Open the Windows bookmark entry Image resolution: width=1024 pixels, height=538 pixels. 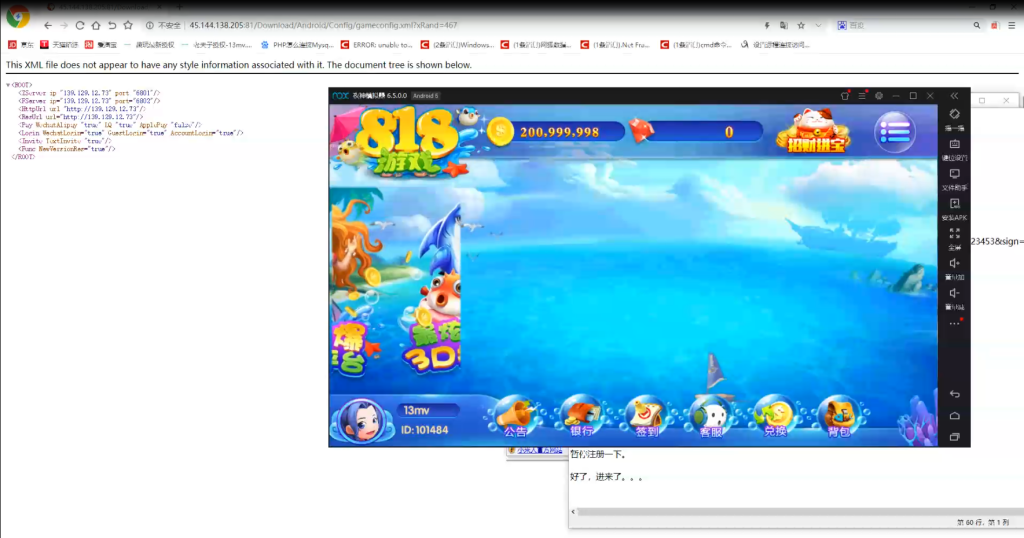pyautogui.click(x=457, y=45)
